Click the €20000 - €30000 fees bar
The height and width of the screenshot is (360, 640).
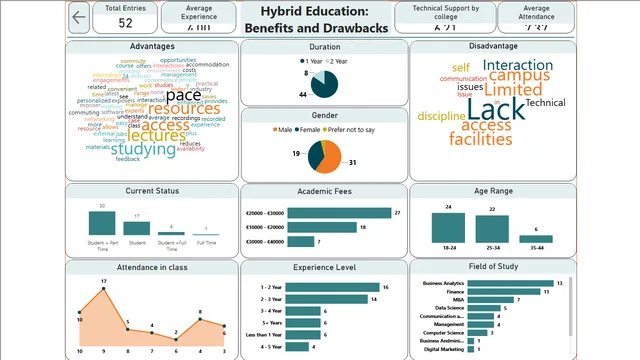[339, 213]
